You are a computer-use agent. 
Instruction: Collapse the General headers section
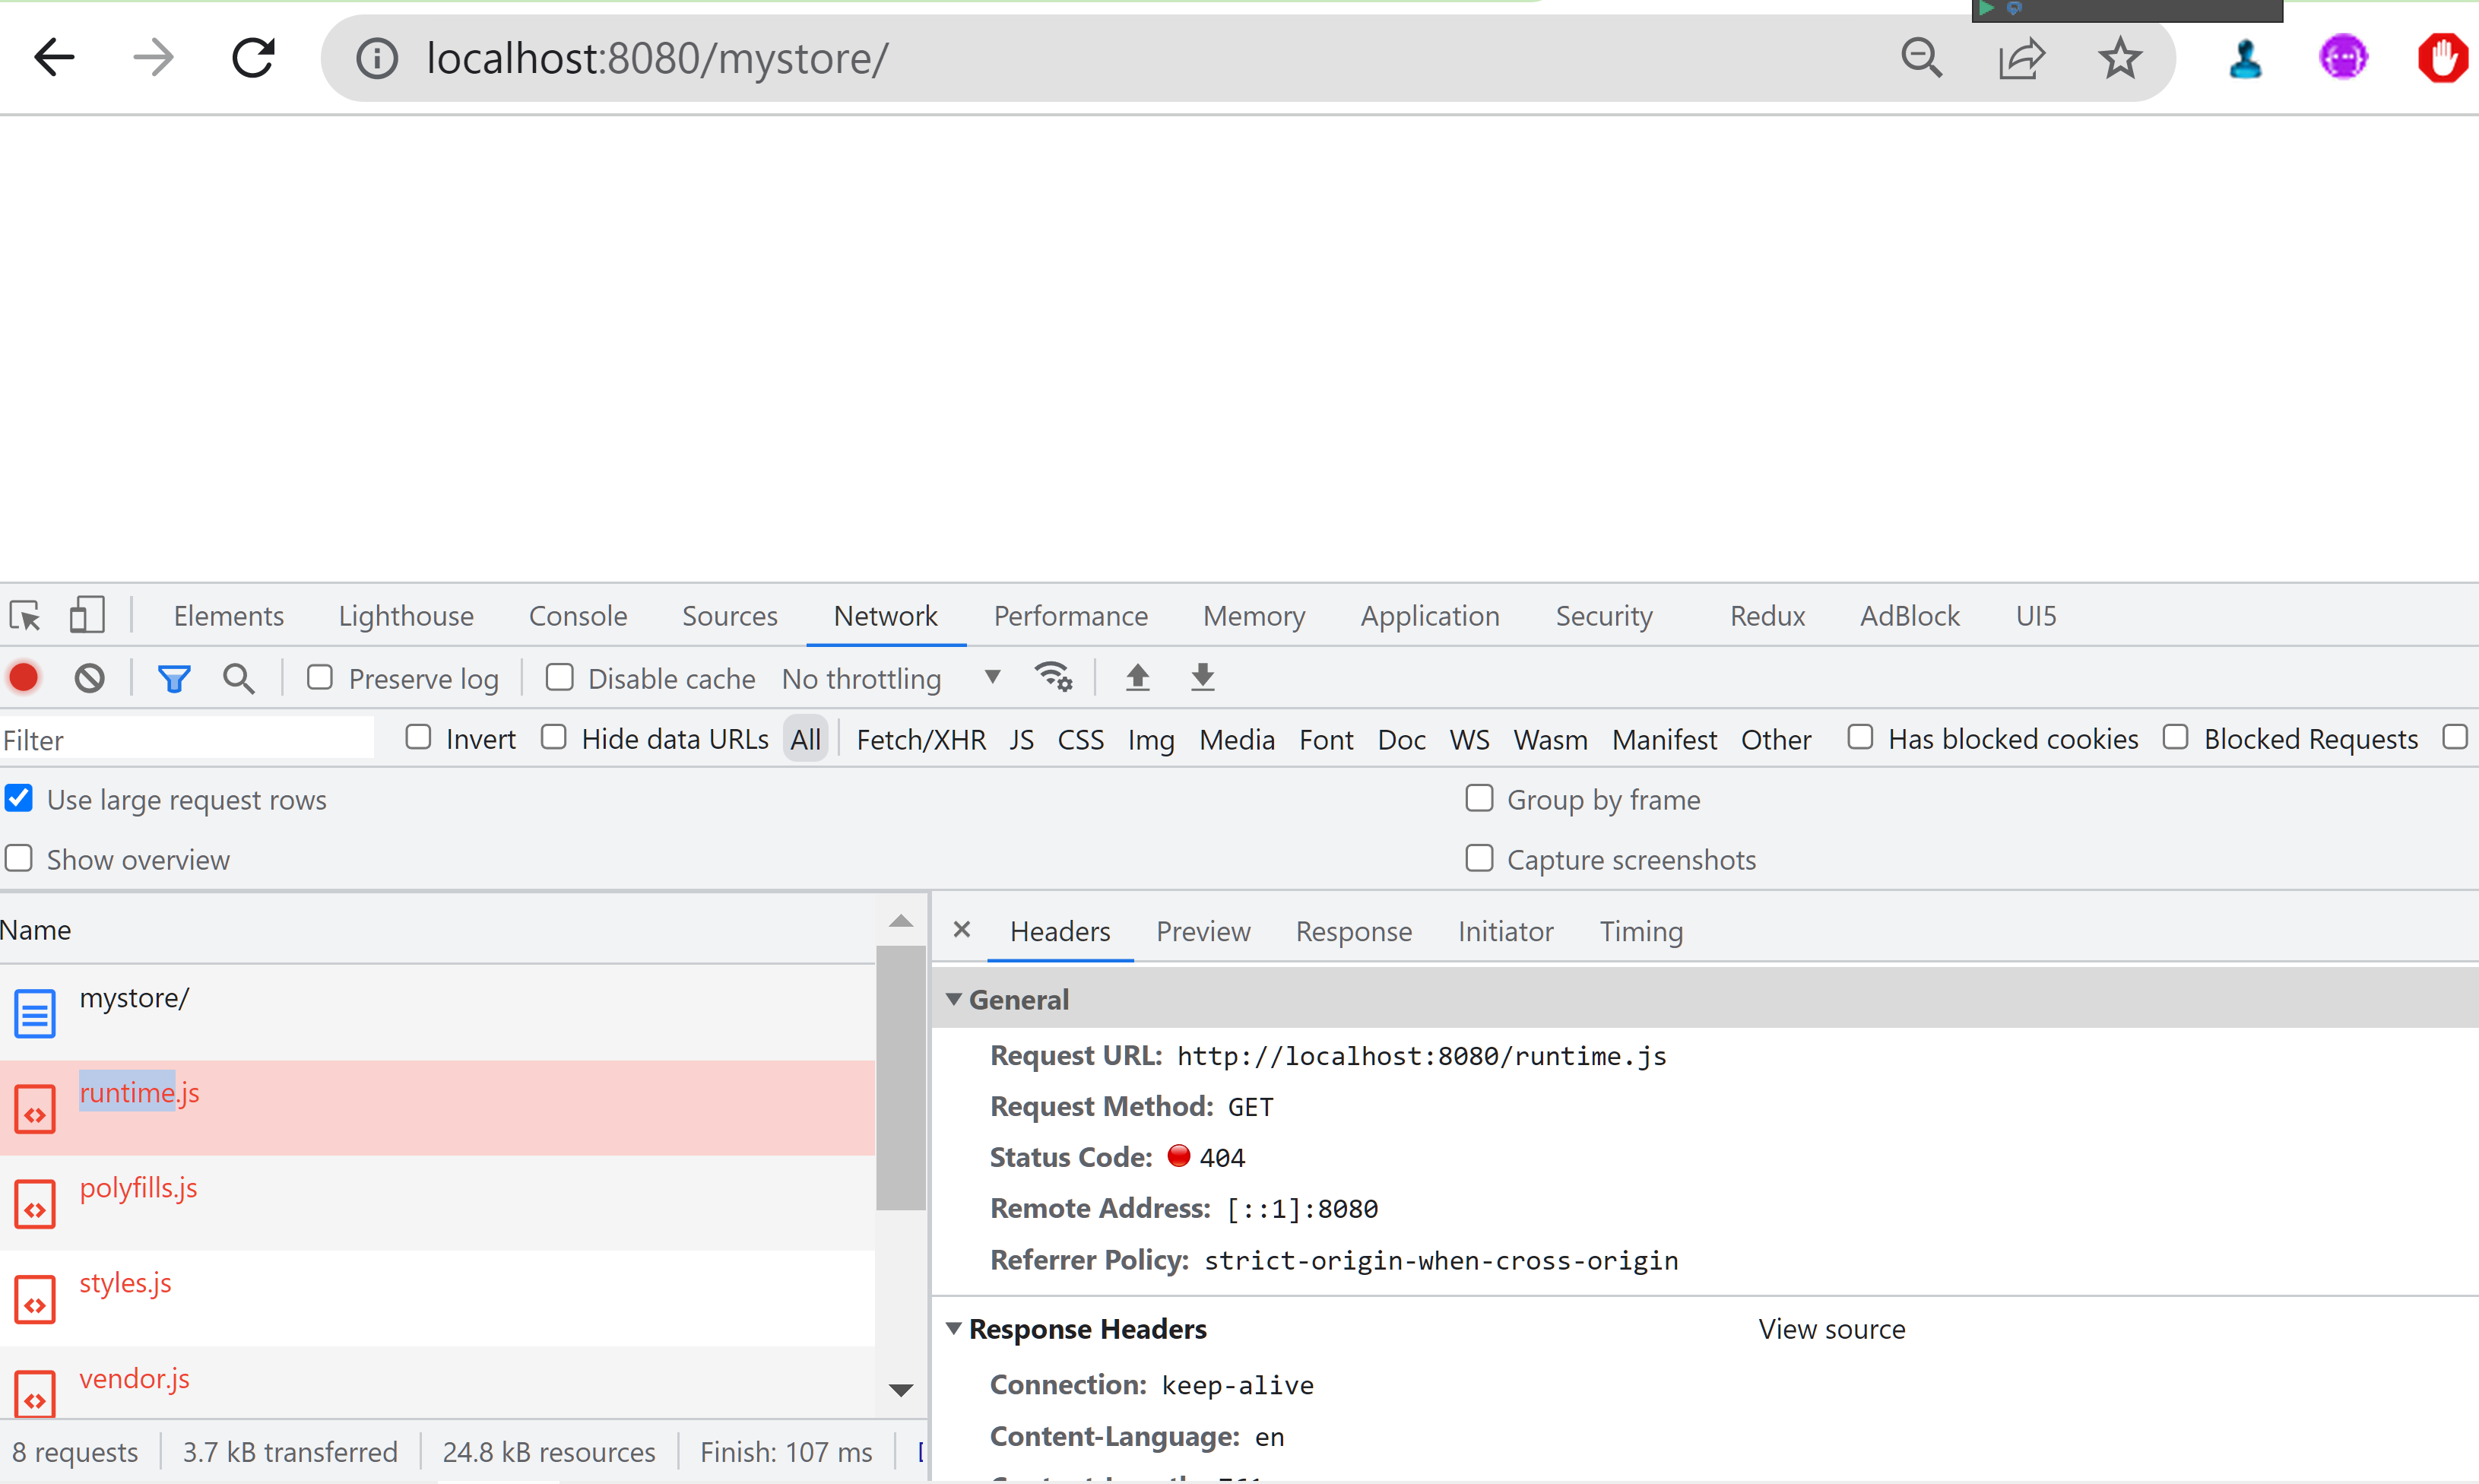click(955, 999)
